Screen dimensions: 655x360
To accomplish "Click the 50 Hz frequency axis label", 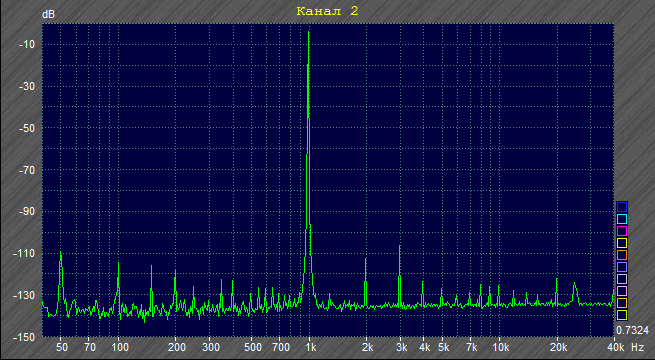I will (x=62, y=347).
